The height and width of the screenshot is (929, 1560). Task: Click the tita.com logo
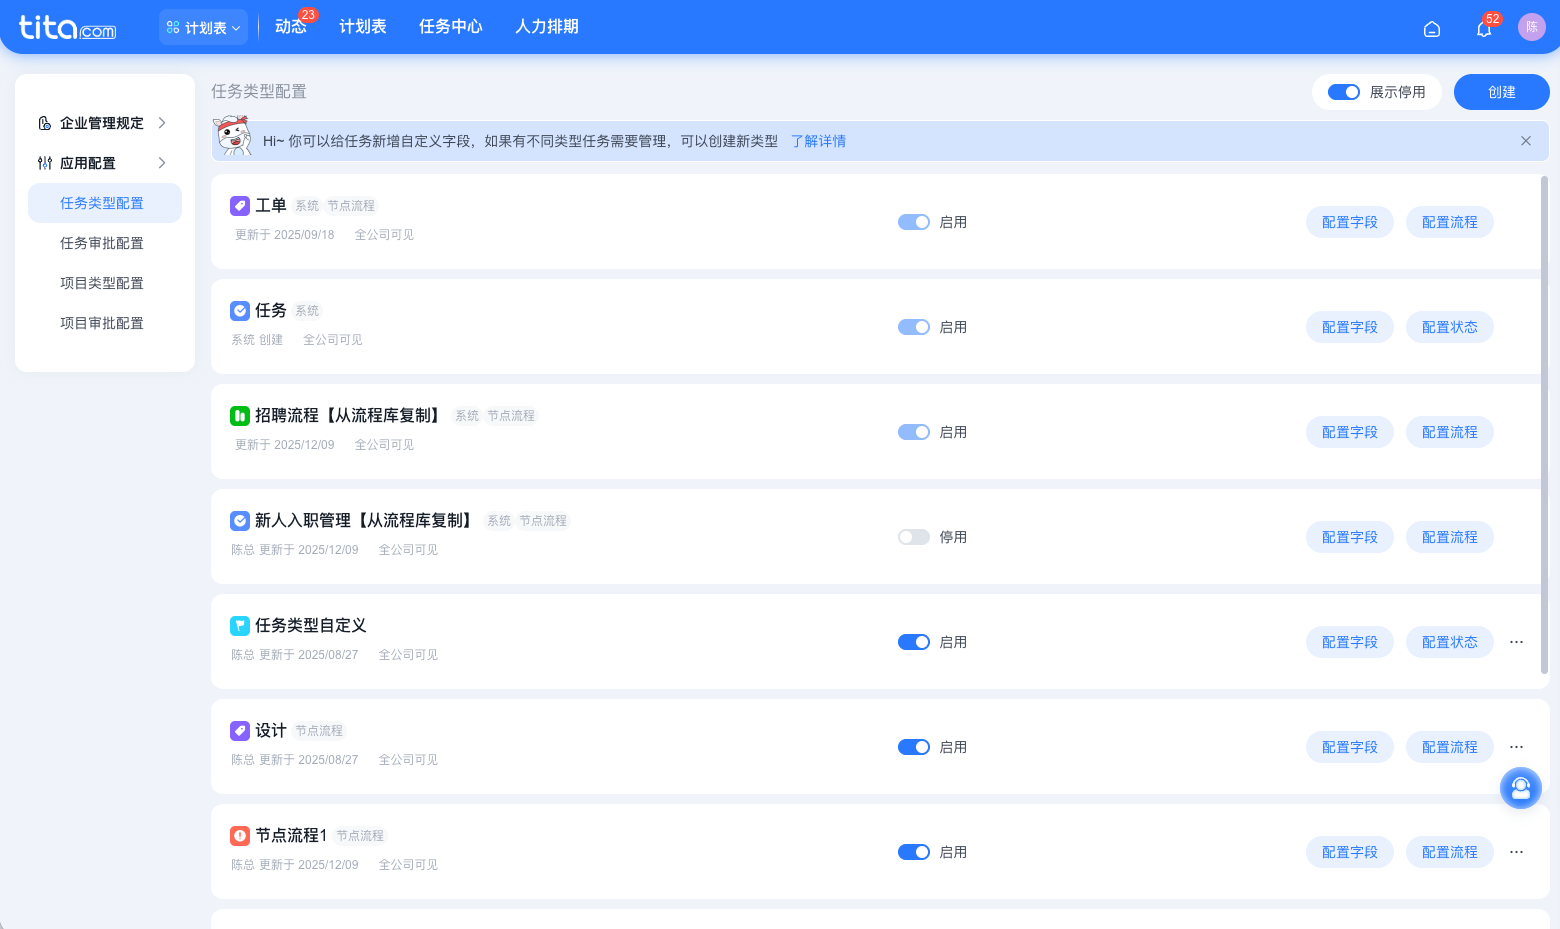point(67,27)
